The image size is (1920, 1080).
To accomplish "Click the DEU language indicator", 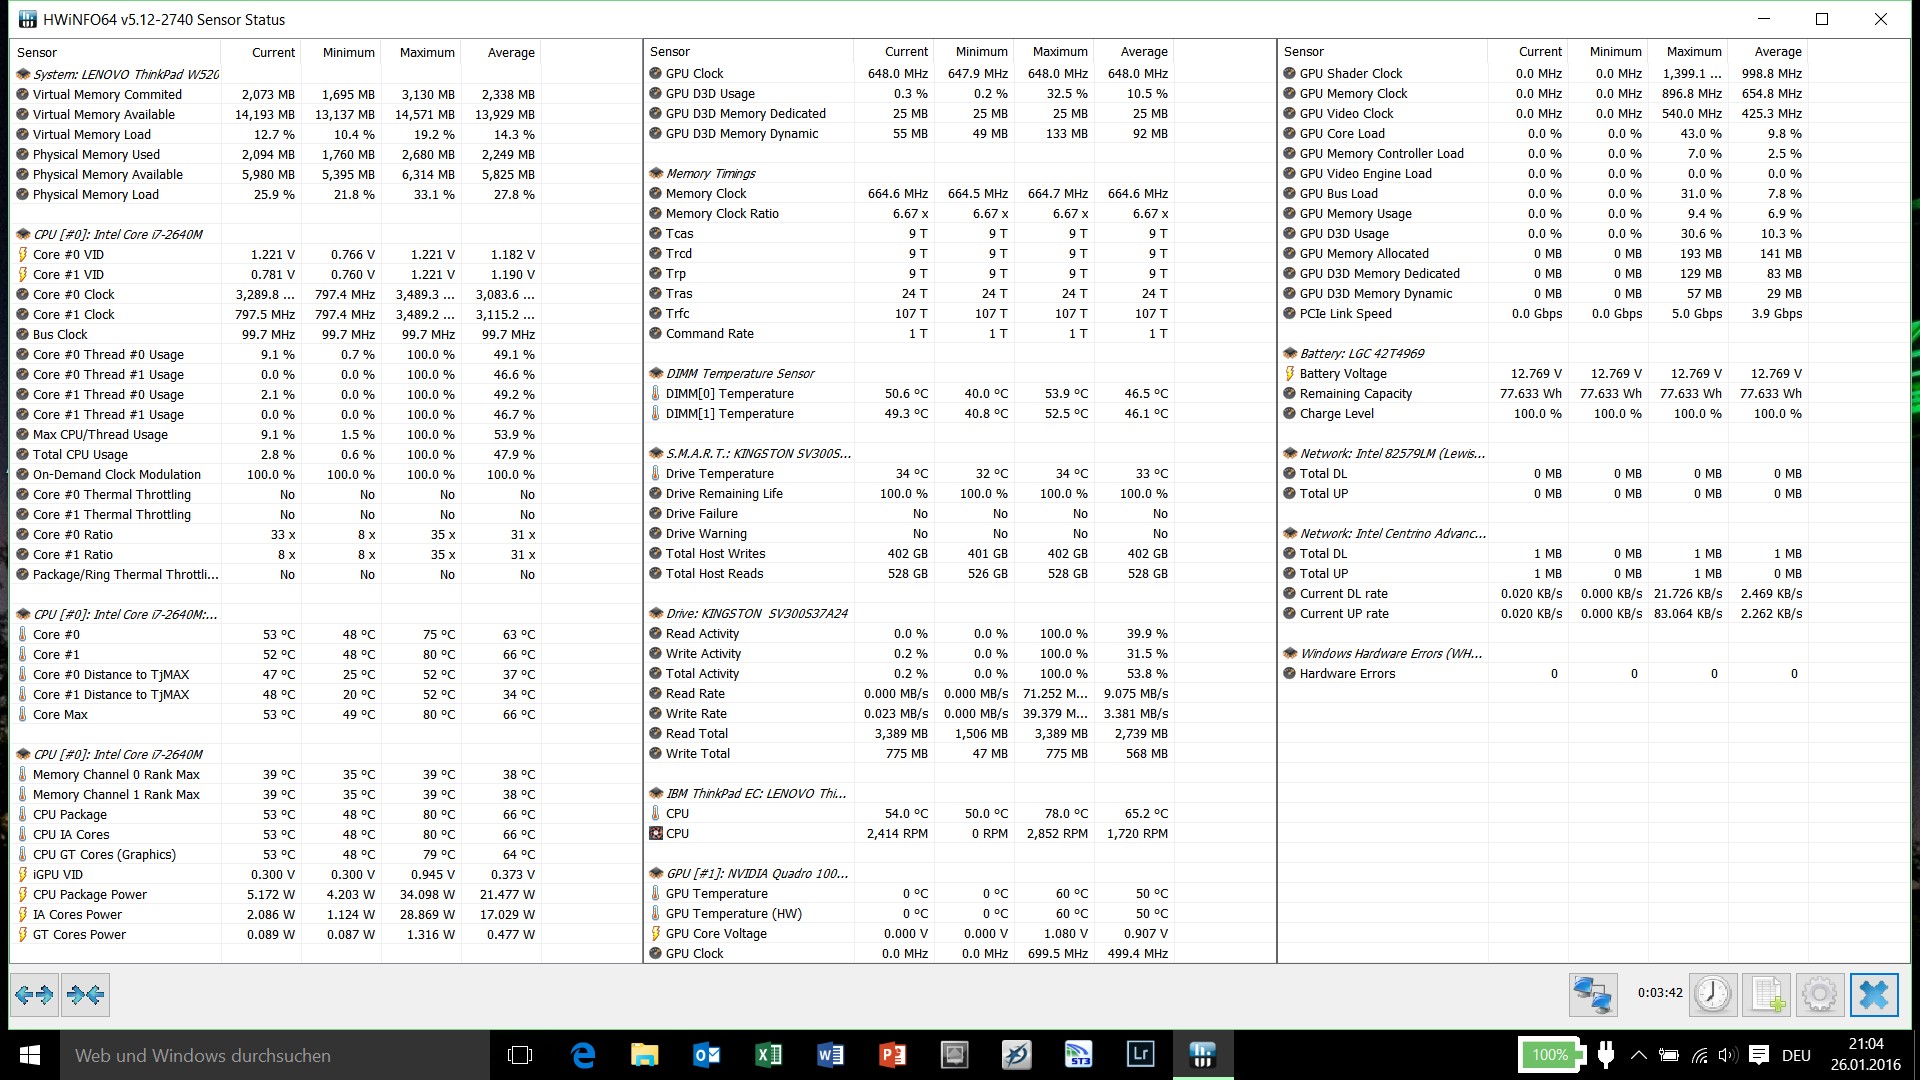I will pyautogui.click(x=1796, y=1054).
